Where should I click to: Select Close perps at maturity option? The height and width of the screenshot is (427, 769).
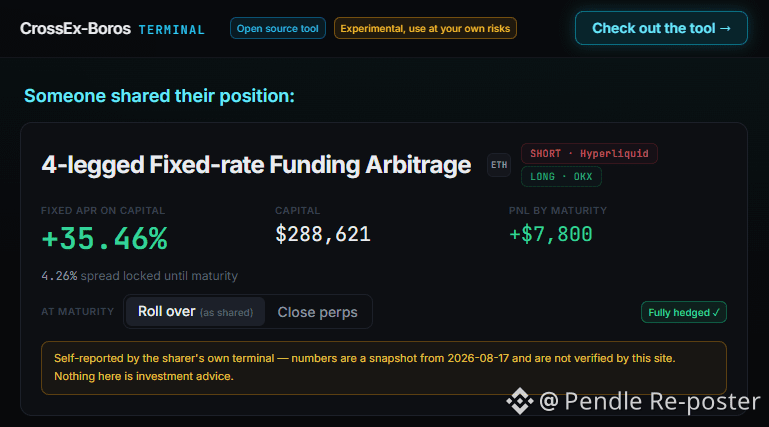[x=317, y=312]
